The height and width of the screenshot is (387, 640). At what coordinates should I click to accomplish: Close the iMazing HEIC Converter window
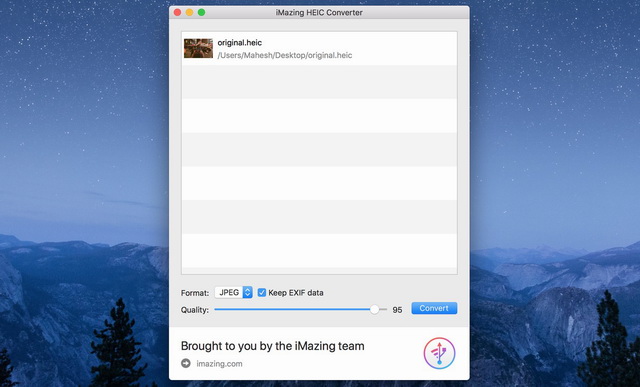pyautogui.click(x=178, y=12)
